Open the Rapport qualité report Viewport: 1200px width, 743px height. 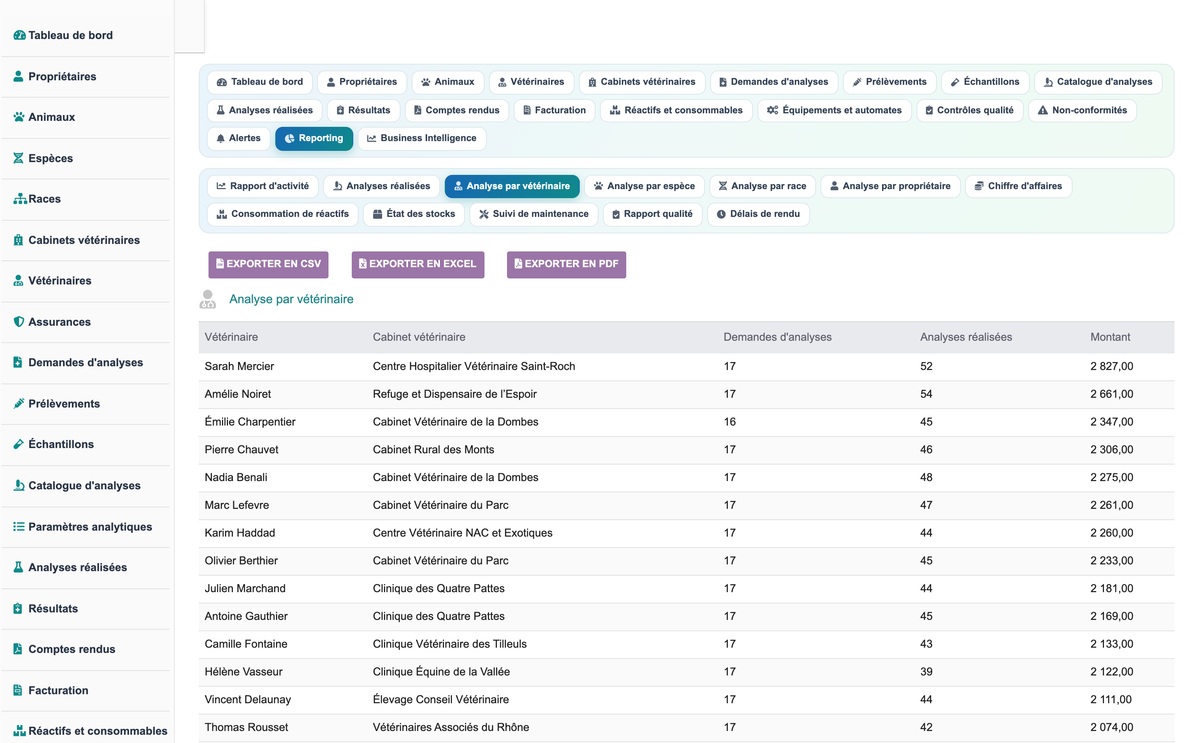pyautogui.click(x=652, y=214)
